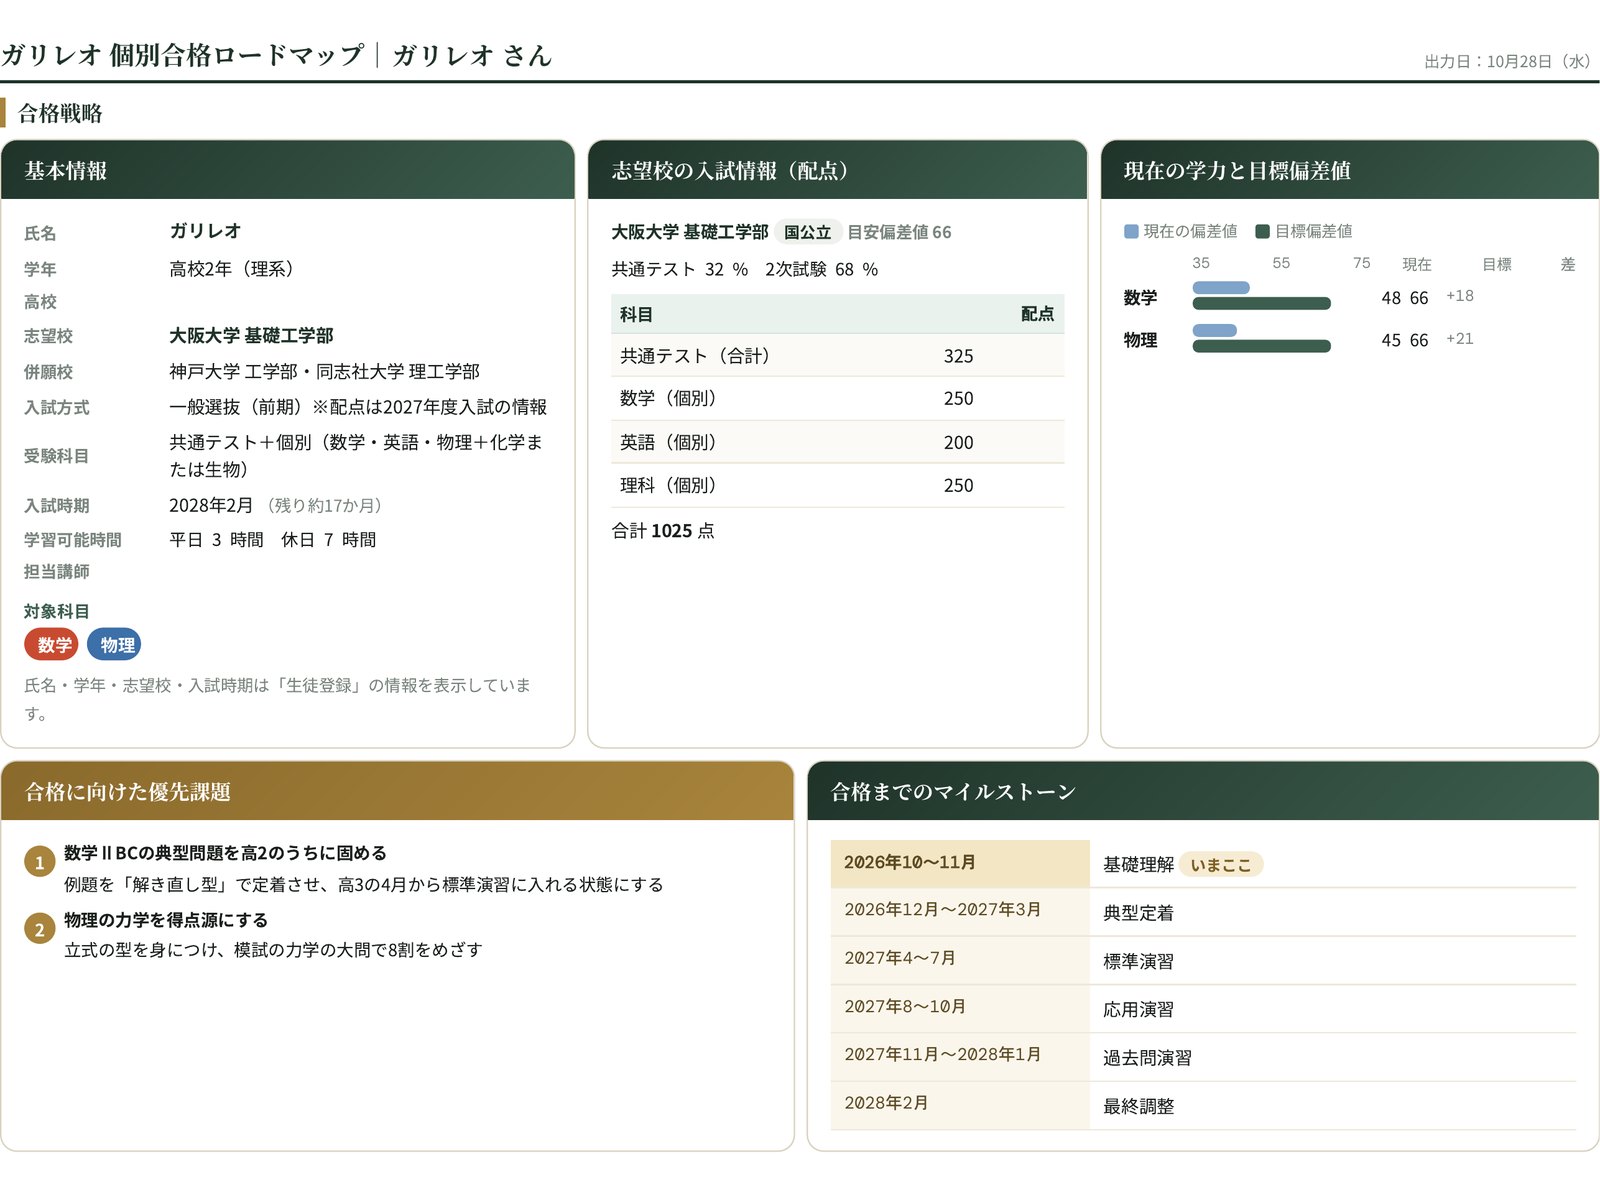
Task: Click the 国公立 badge
Action: 807,232
